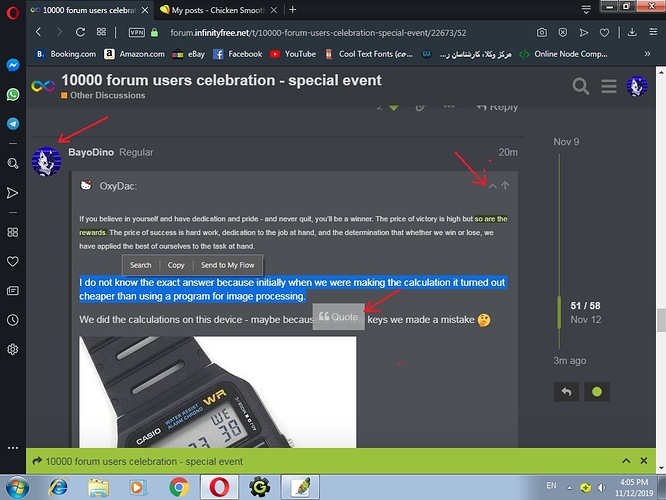666x500 pixels.
Task: Click the timeline reply arrow button
Action: point(566,392)
